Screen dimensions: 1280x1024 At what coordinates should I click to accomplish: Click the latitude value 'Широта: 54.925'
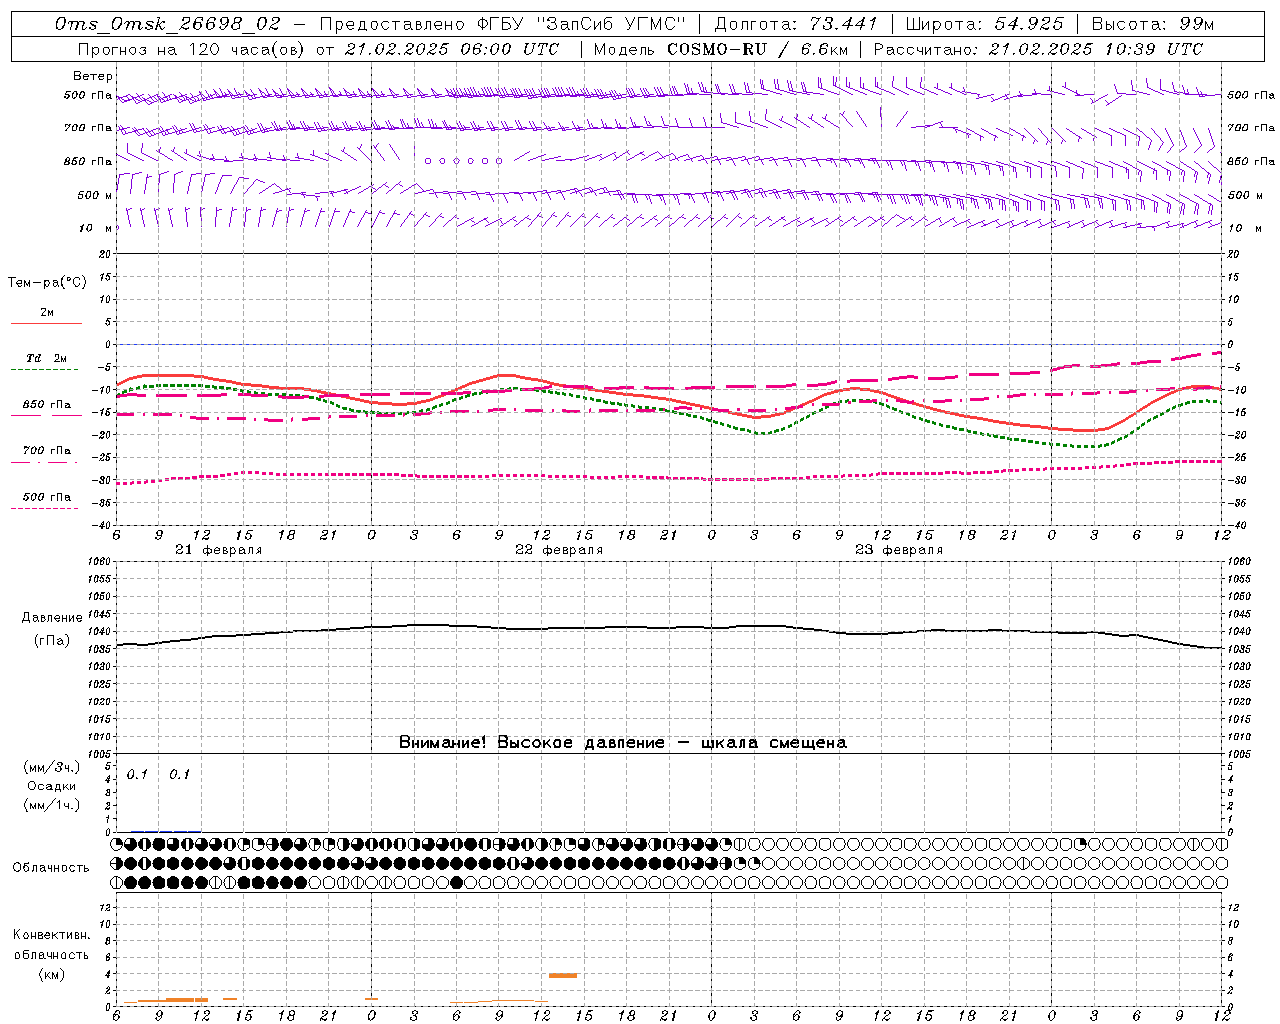point(984,24)
